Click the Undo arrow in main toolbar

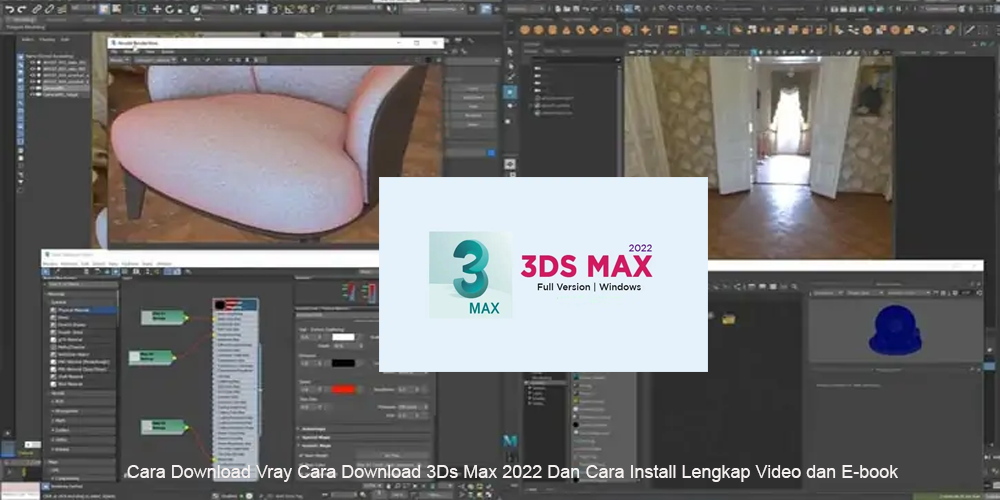[x=10, y=10]
